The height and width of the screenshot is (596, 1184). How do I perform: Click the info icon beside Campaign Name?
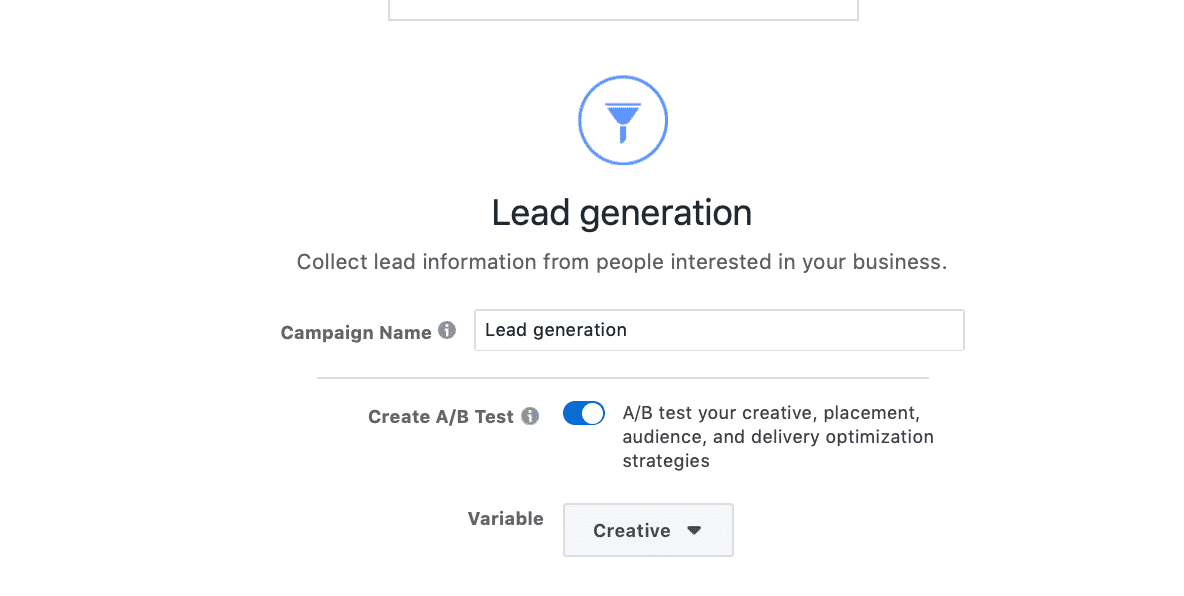point(447,330)
